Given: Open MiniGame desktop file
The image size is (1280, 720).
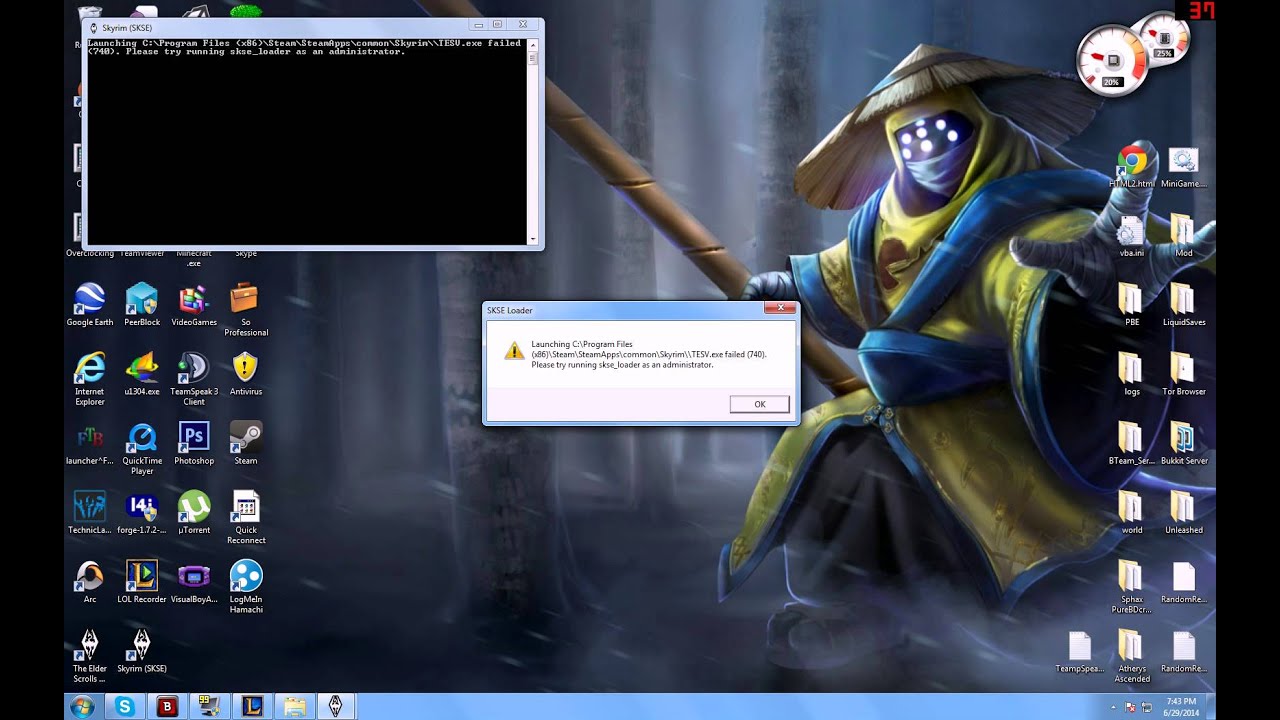Looking at the screenshot, I should [x=1183, y=166].
